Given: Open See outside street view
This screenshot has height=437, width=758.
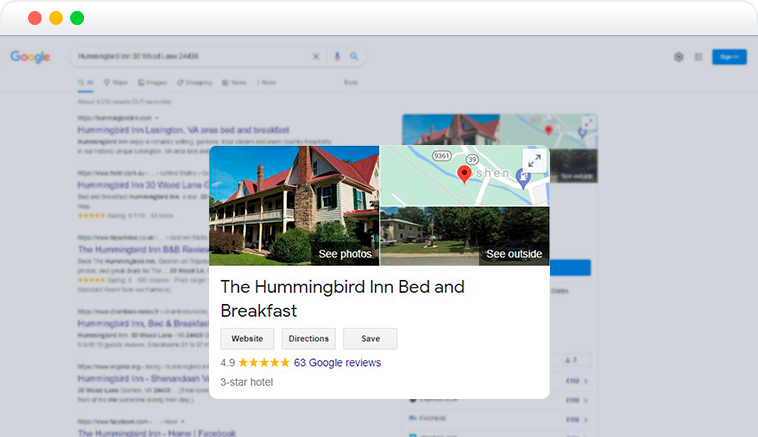Looking at the screenshot, I should coord(514,254).
